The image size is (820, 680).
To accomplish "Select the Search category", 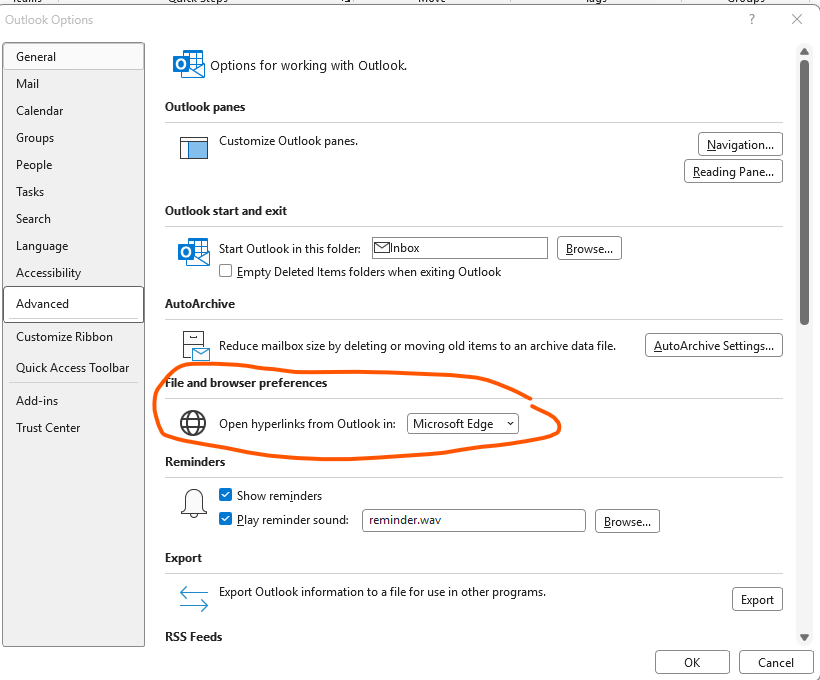I will click(74, 219).
